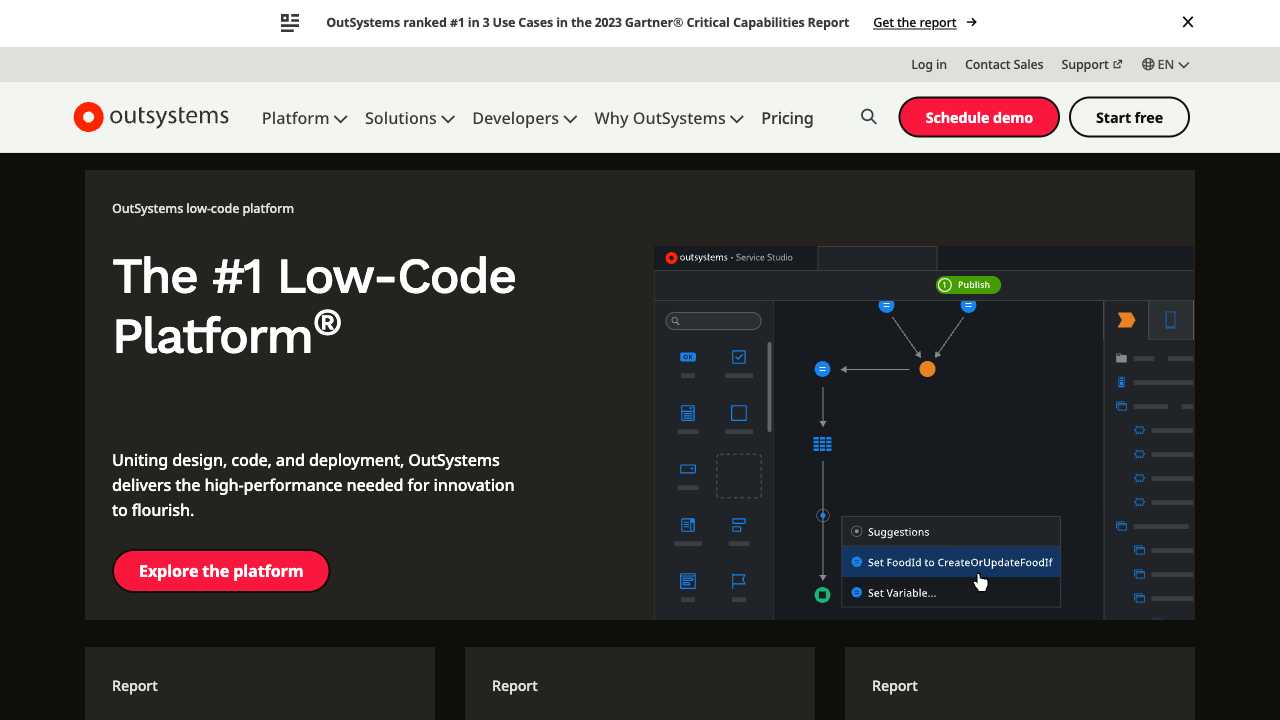Click the Log in link
The width and height of the screenshot is (1280, 720).
click(x=929, y=64)
